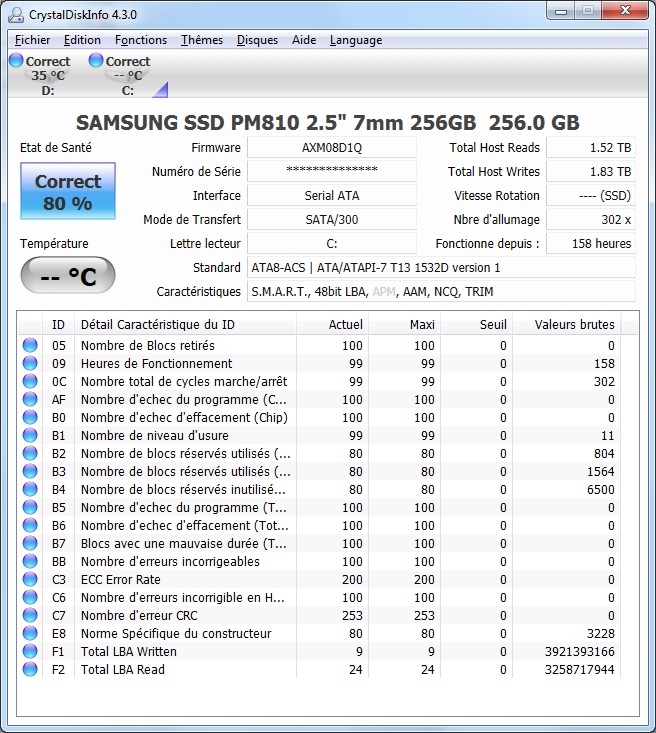Click the Total Host Reads value 1.52 TB
The image size is (656, 733).
click(x=591, y=148)
